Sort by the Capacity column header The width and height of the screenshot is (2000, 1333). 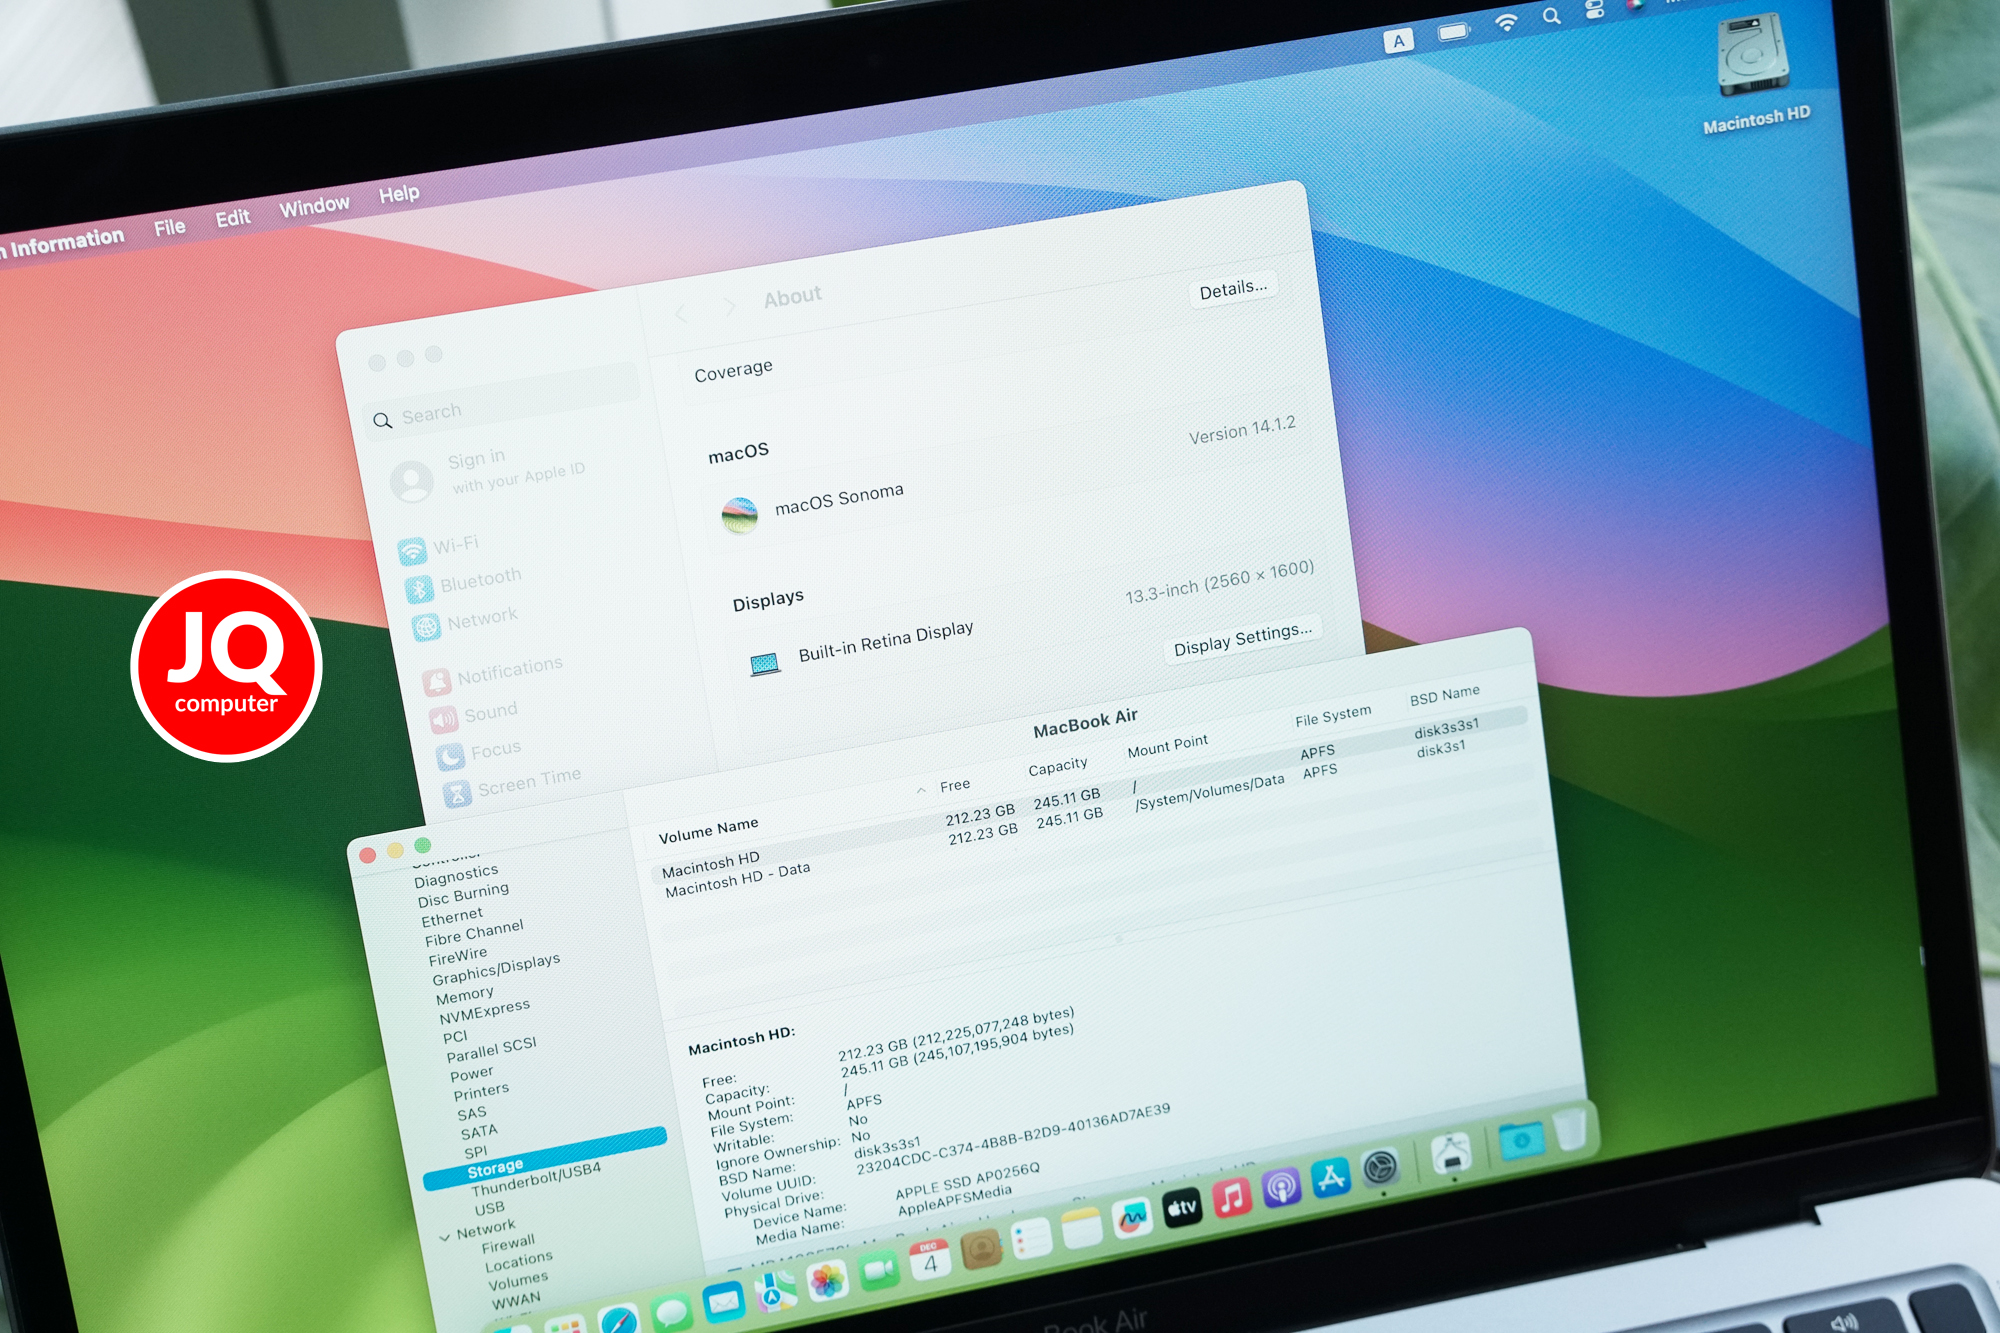[x=1057, y=766]
